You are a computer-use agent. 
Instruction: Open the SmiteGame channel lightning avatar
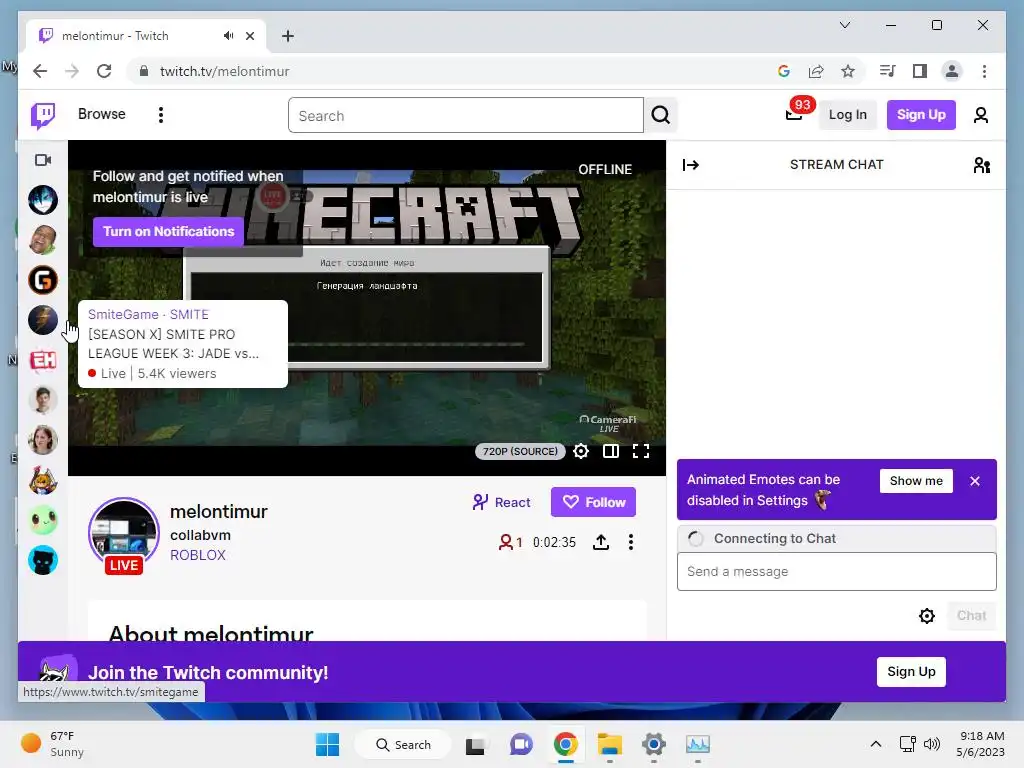coord(43,320)
